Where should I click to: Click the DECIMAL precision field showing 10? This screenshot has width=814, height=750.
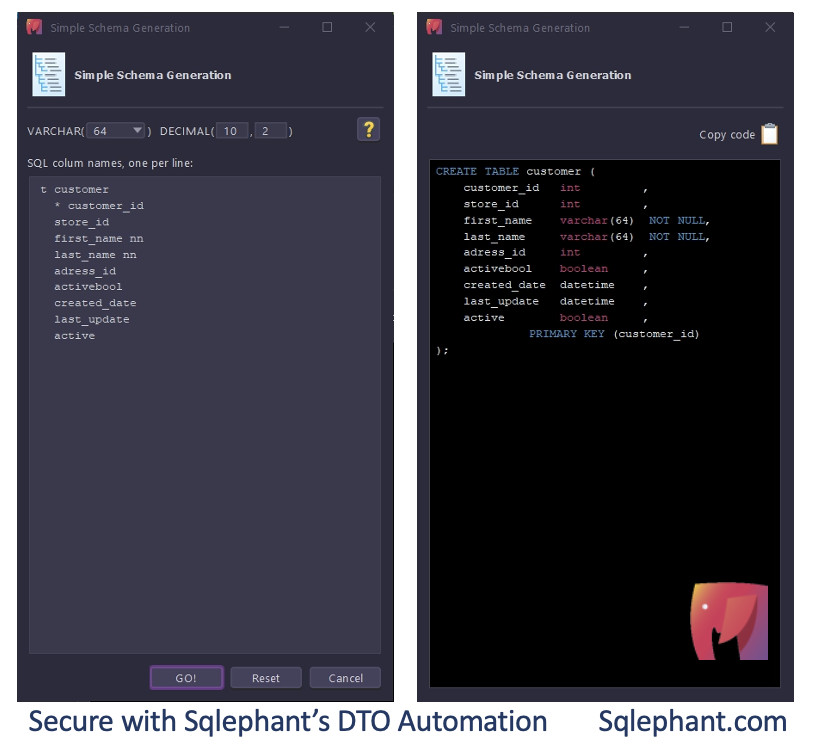click(232, 131)
